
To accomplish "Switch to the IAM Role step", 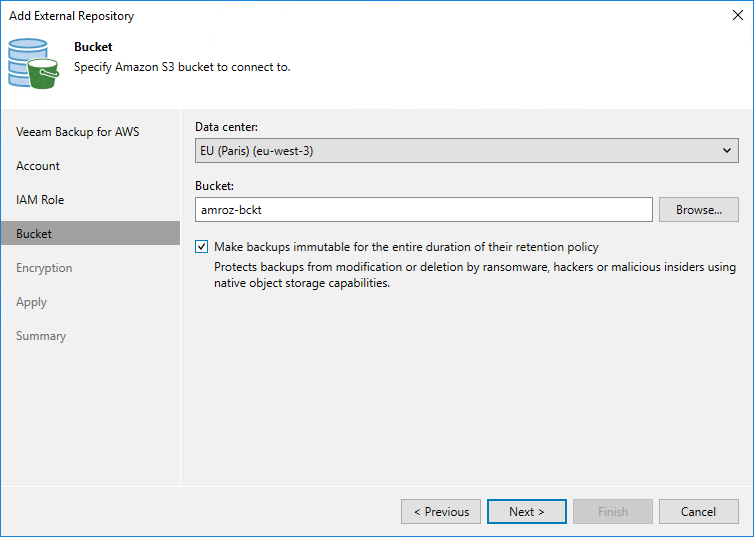I will coord(40,200).
